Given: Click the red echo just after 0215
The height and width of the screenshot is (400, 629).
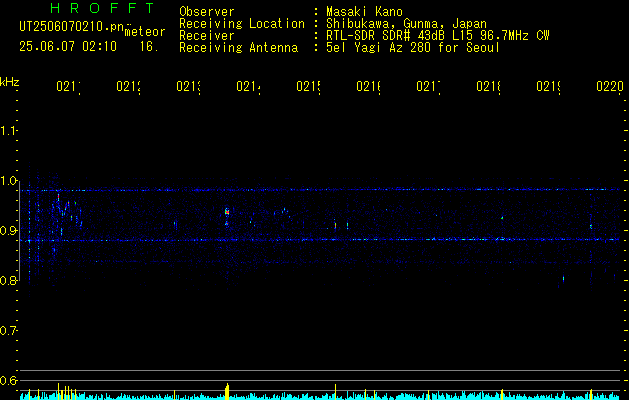Looking at the screenshot, I should coord(335,225).
